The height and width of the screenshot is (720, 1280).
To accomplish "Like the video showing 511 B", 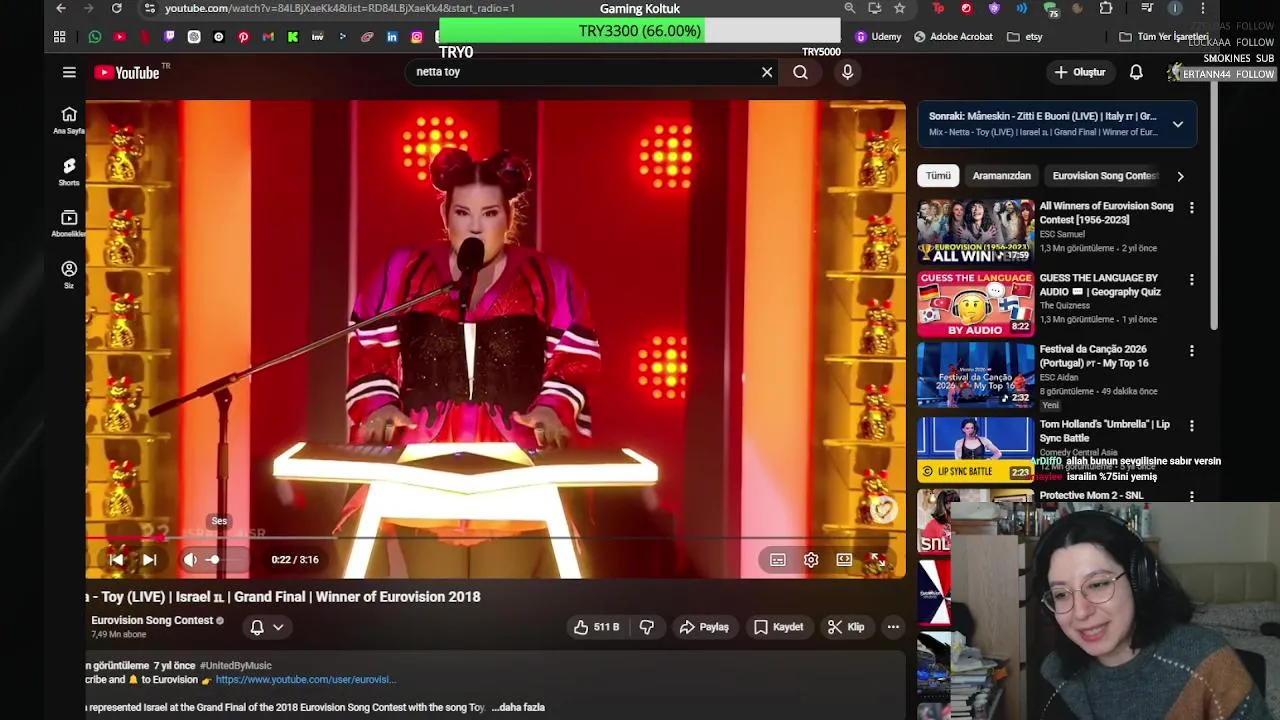I will (x=596, y=627).
